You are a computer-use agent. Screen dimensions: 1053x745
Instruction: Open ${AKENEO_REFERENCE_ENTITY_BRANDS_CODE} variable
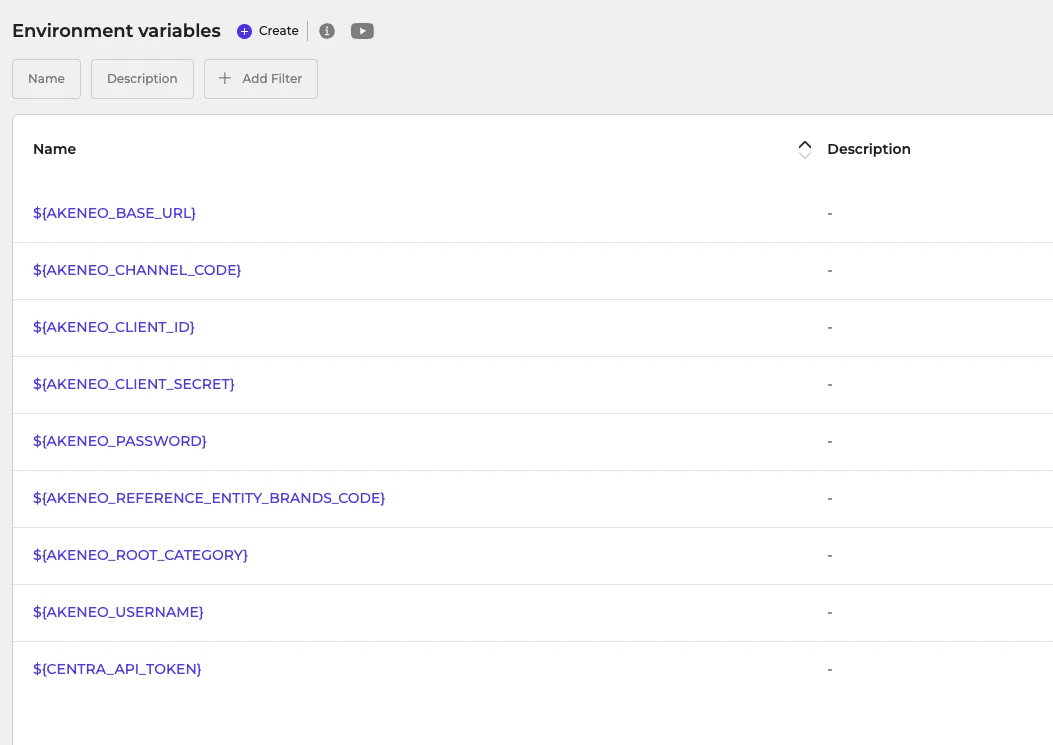(x=209, y=498)
